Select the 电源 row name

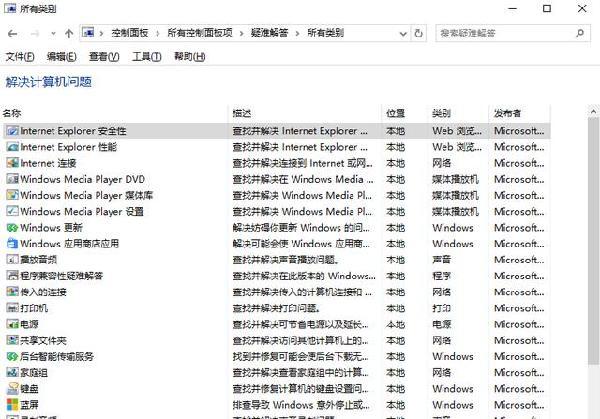tap(29, 324)
